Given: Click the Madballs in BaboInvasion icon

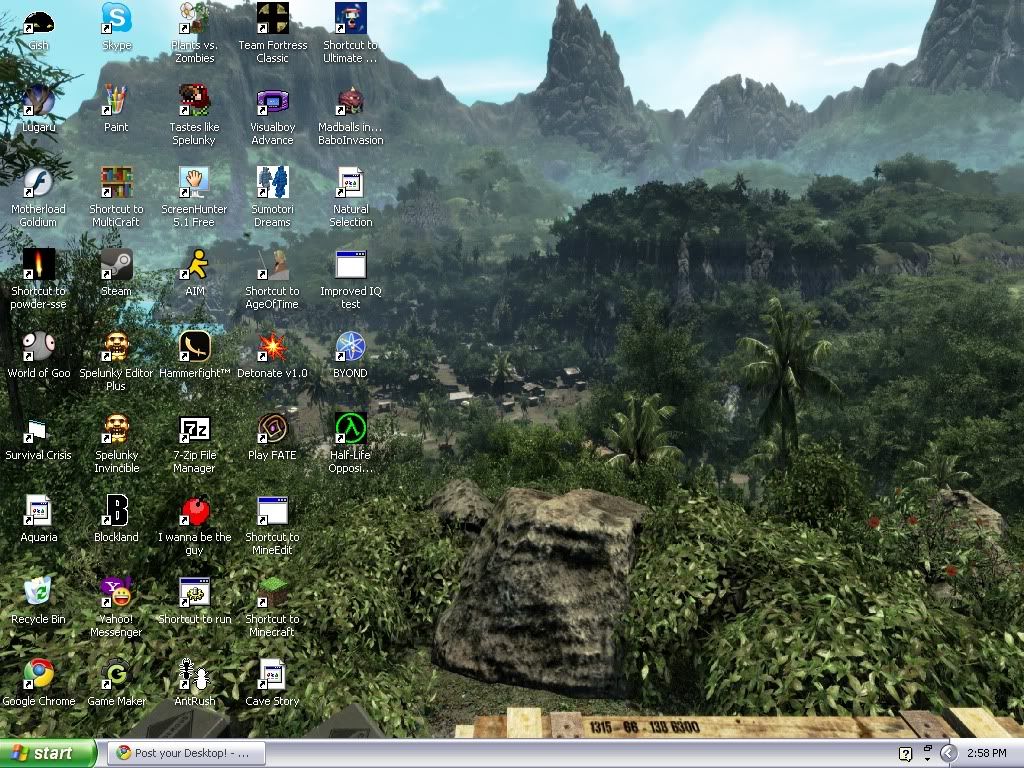Looking at the screenshot, I should pyautogui.click(x=351, y=101).
